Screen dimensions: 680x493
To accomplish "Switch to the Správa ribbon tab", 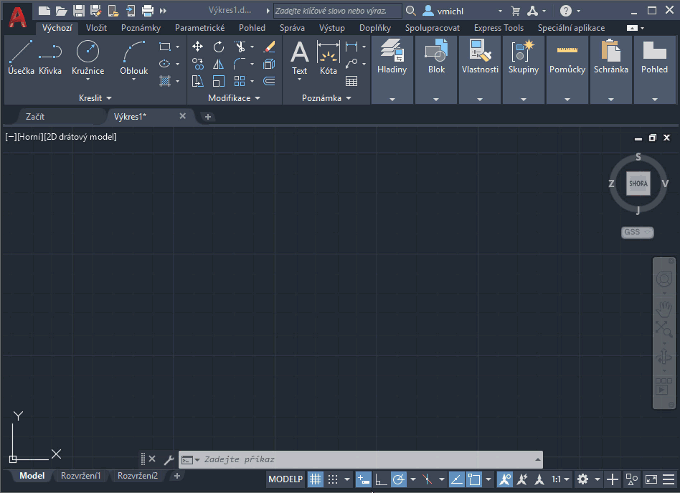I will click(x=292, y=28).
